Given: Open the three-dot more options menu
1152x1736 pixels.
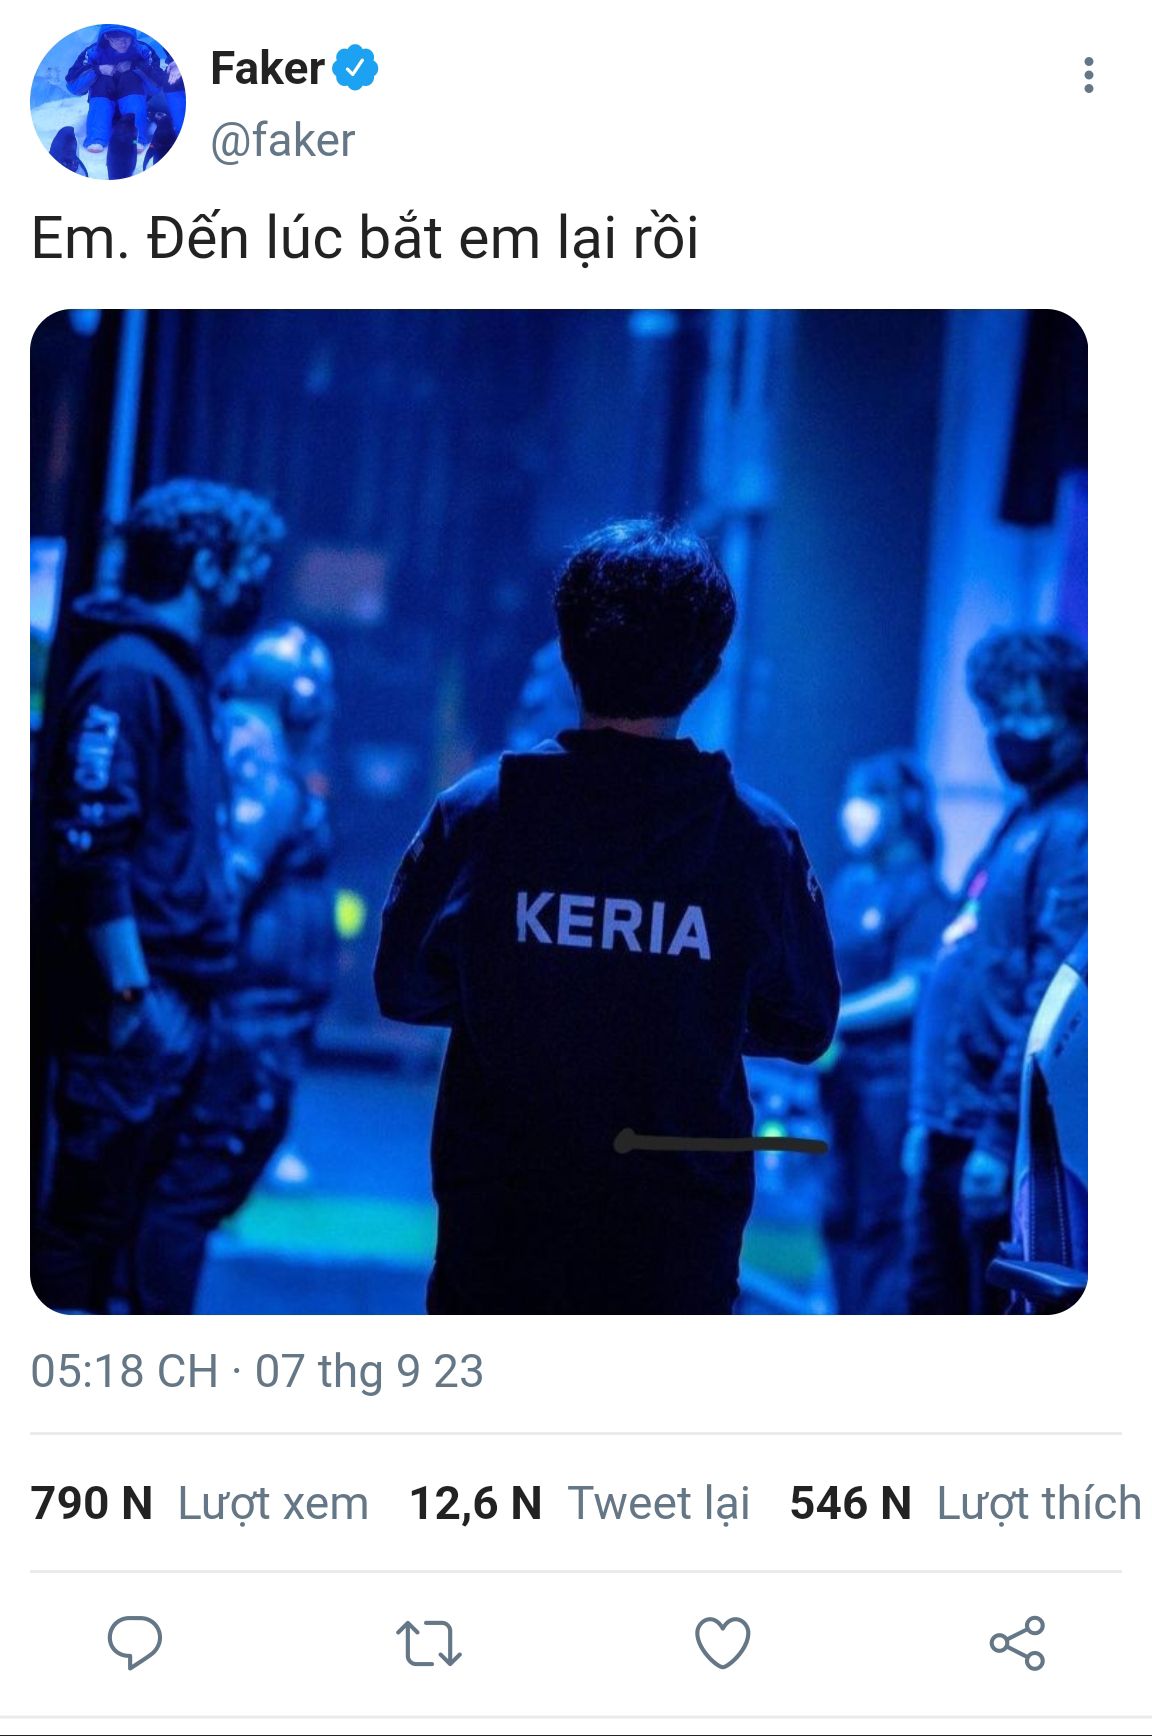Looking at the screenshot, I should 1088,75.
